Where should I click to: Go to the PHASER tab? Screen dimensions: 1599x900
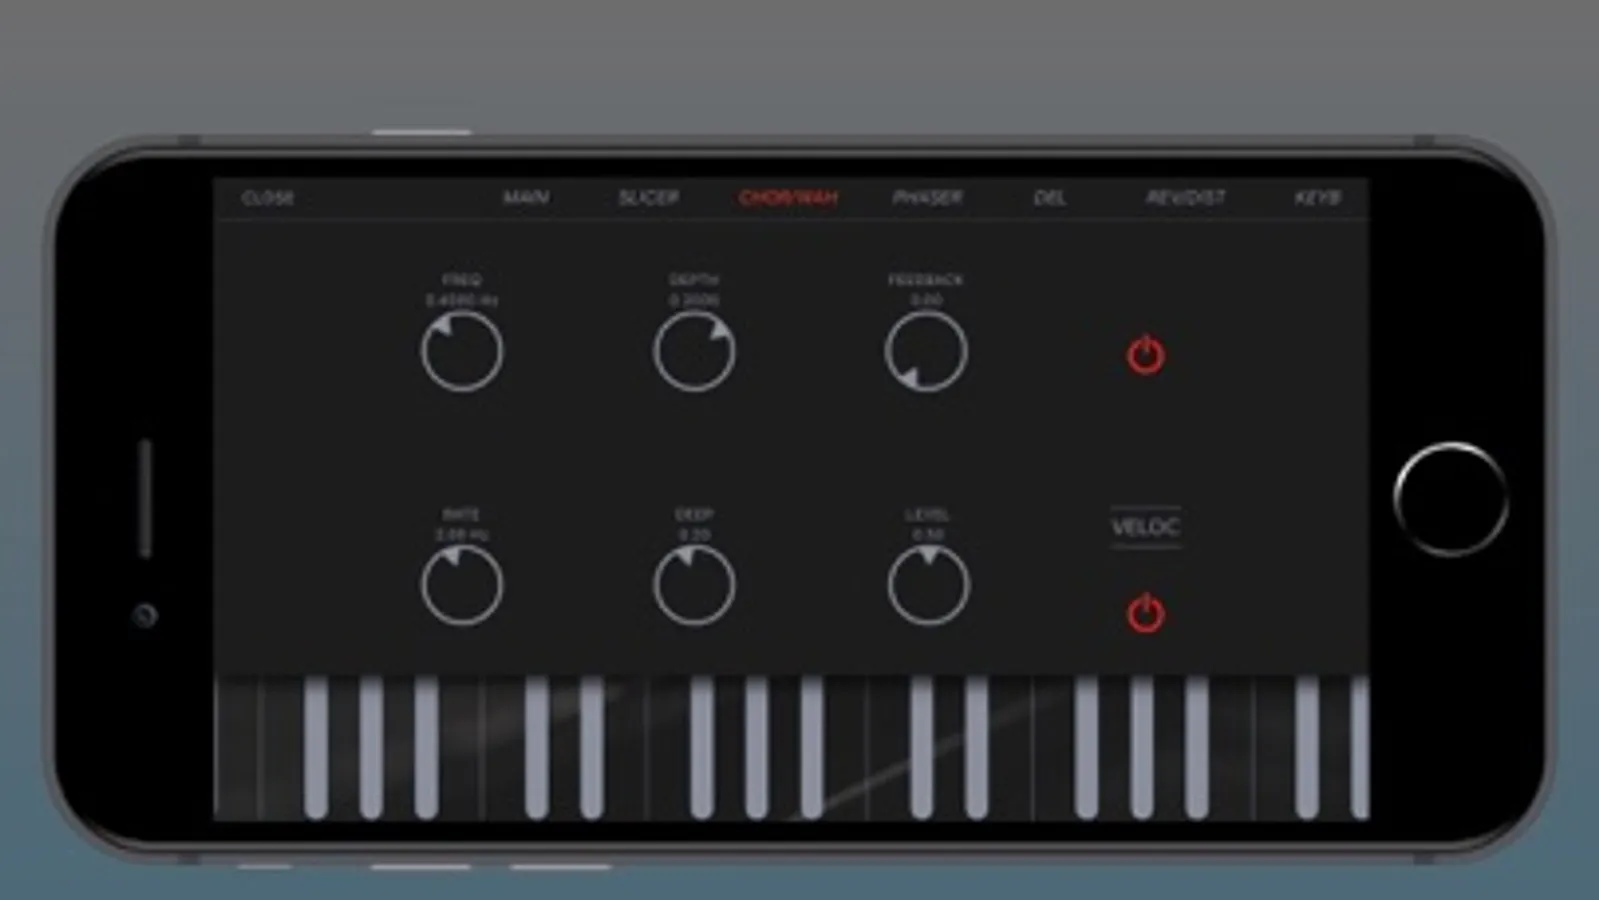tap(927, 198)
